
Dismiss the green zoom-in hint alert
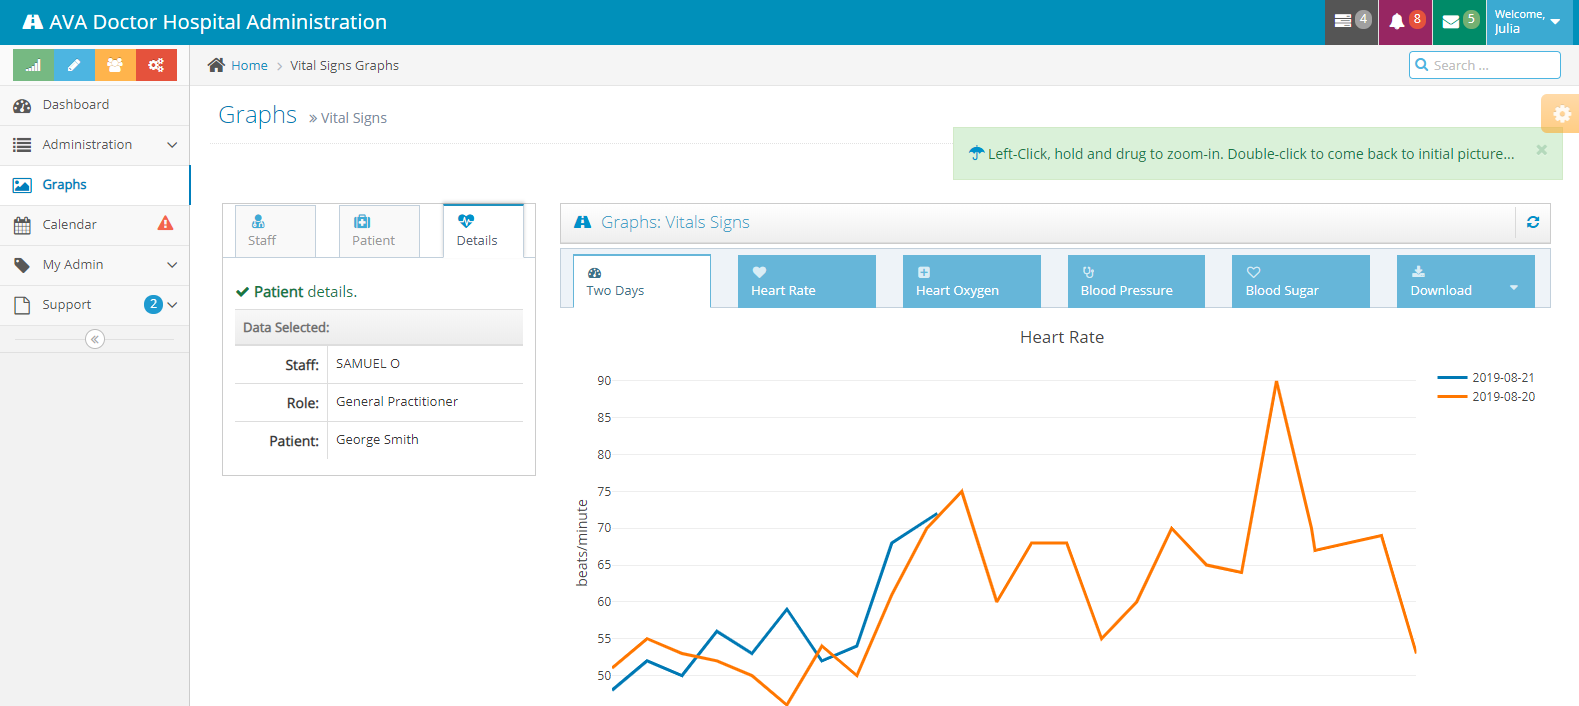click(x=1541, y=150)
